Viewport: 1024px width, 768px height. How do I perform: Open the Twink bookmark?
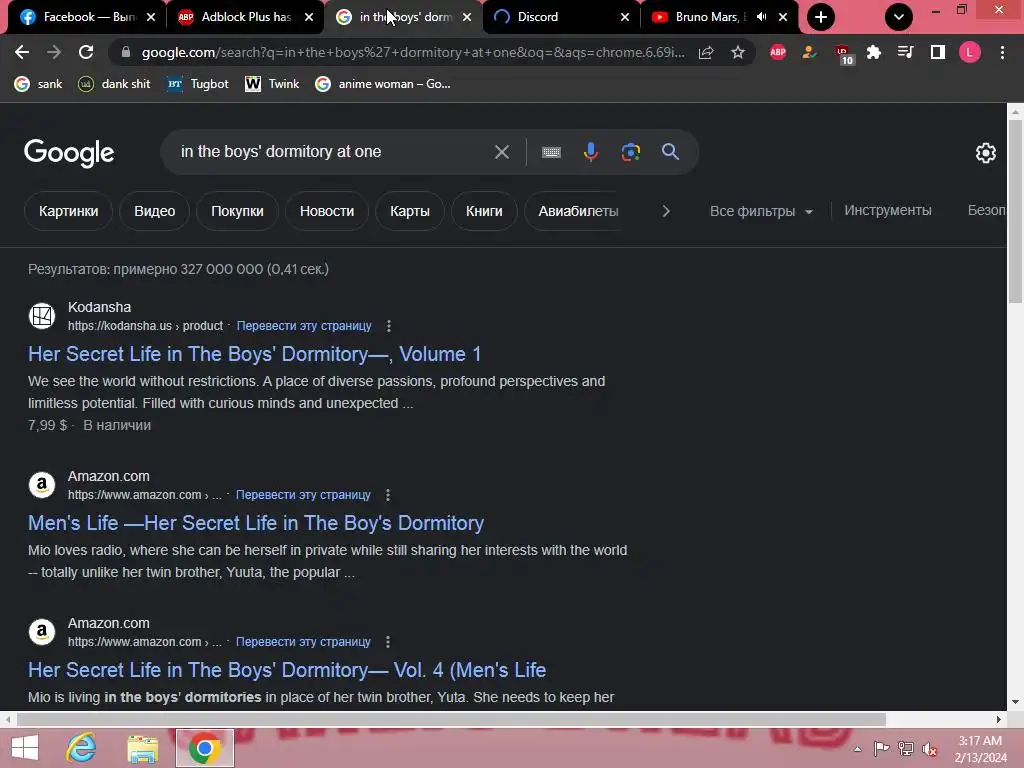(272, 84)
